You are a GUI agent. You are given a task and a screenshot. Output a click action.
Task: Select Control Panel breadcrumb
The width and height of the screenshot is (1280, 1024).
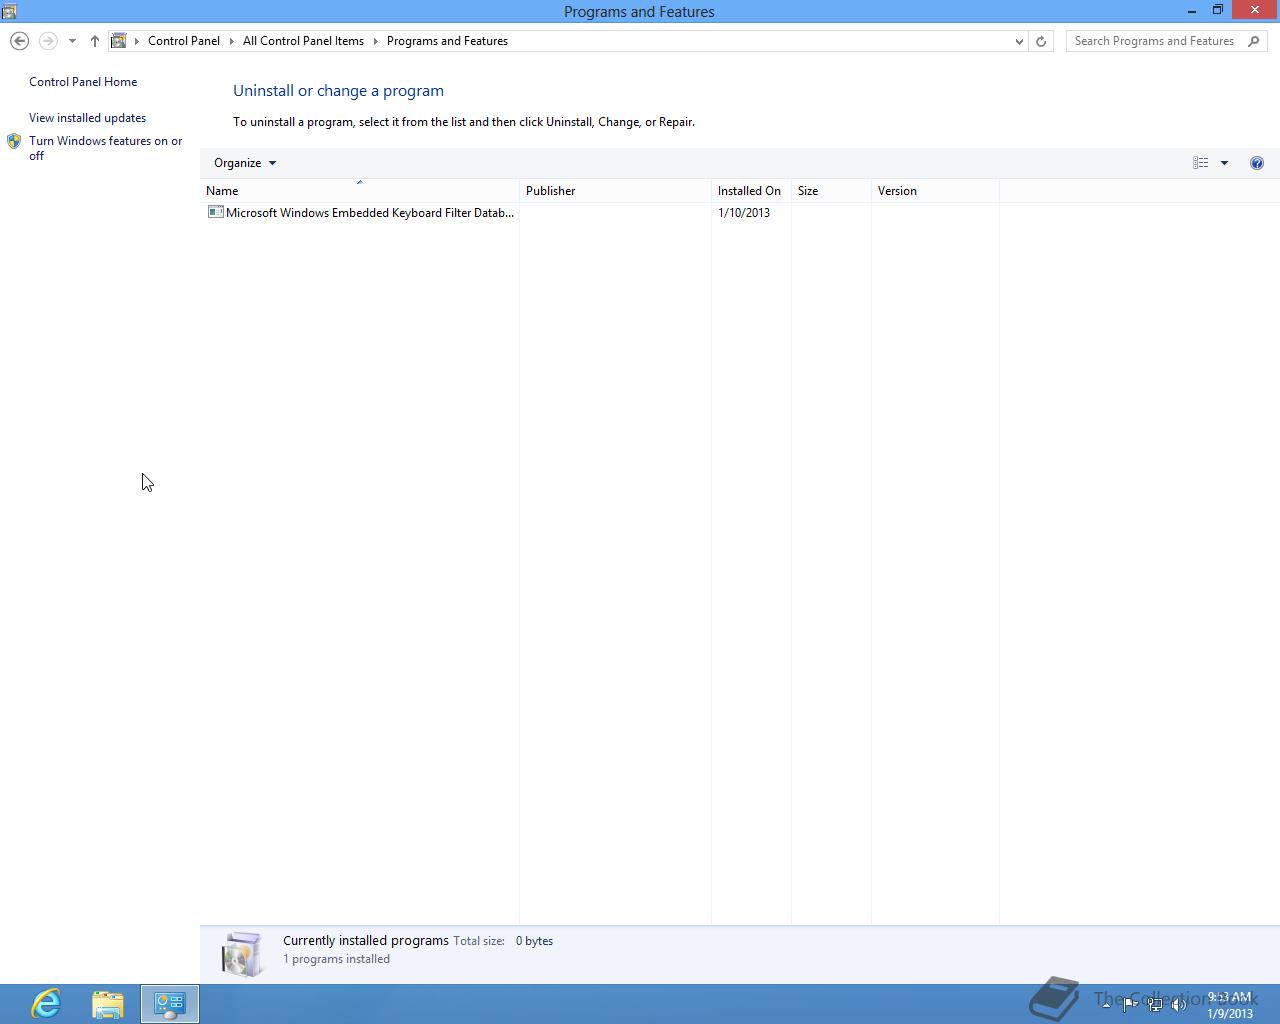click(184, 41)
